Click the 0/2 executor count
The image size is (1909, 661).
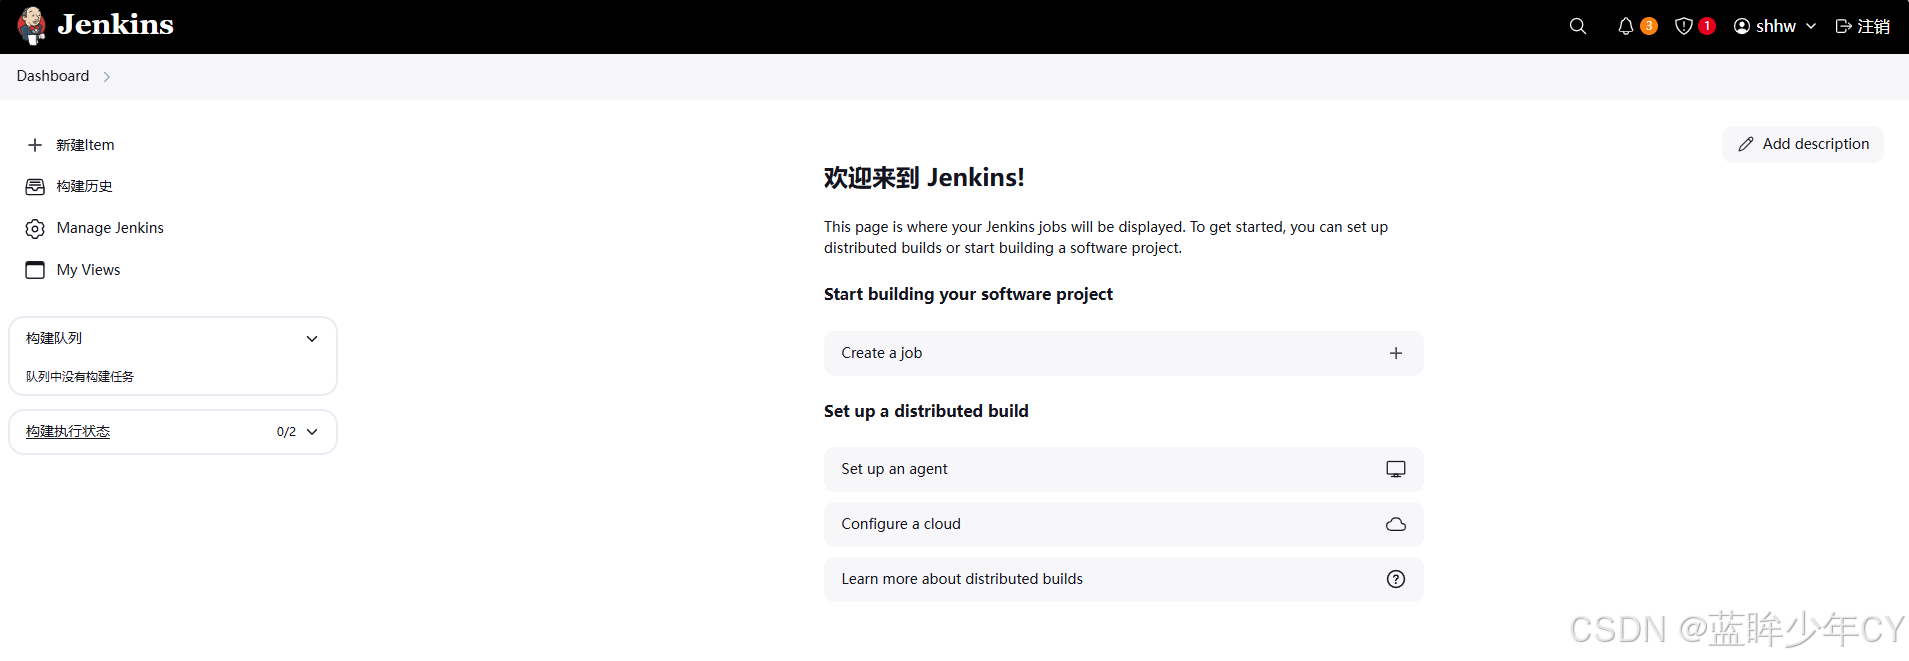click(286, 432)
